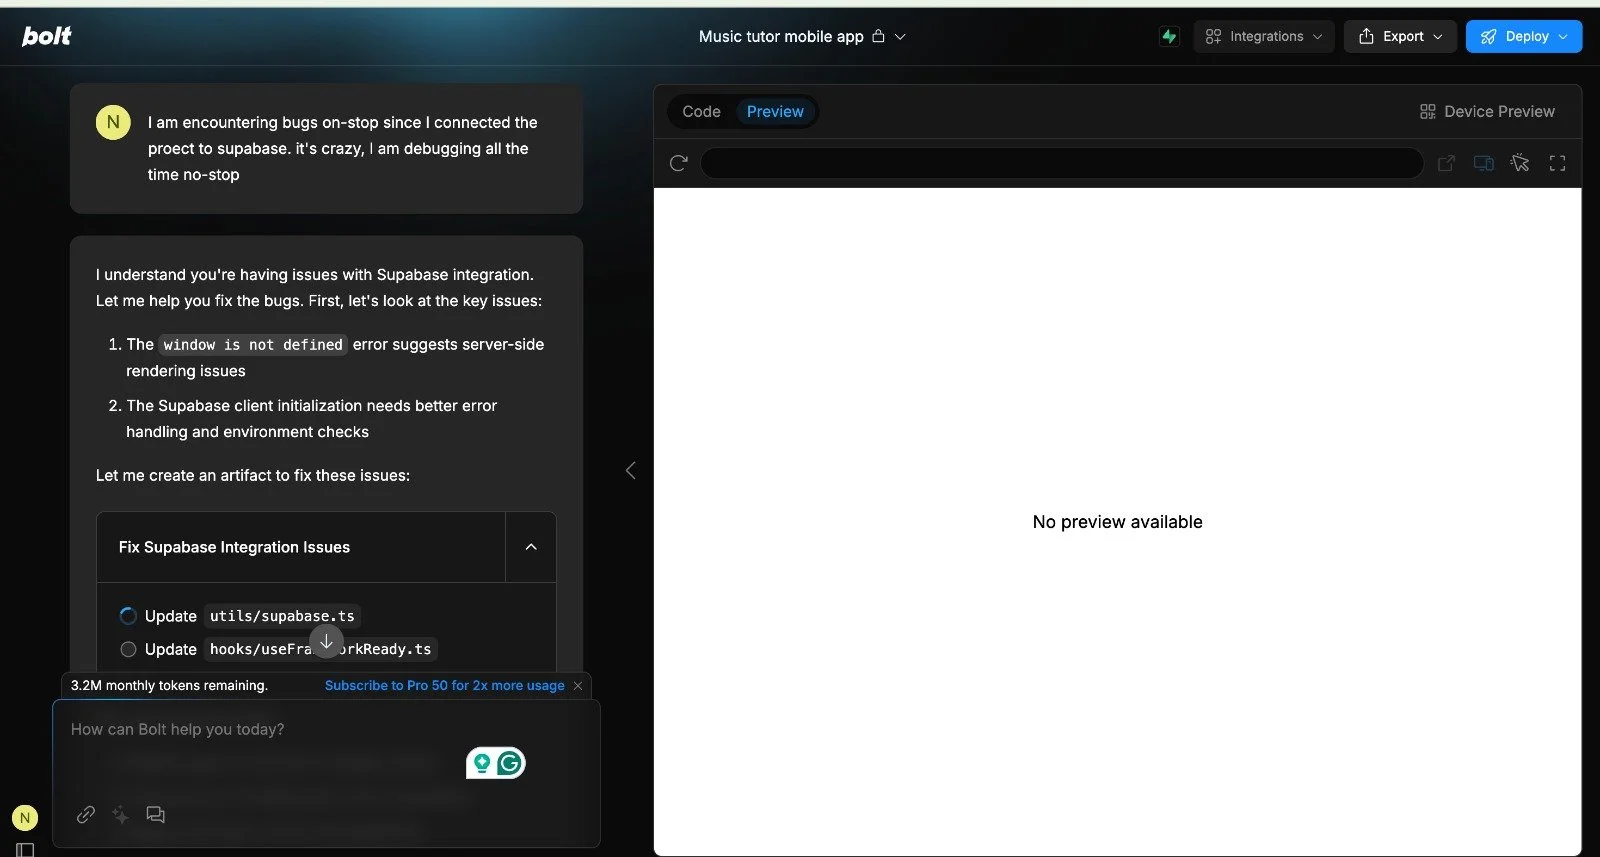This screenshot has width=1600, height=857.
Task: Click the enhance prompt sparkle icon
Action: tap(121, 814)
